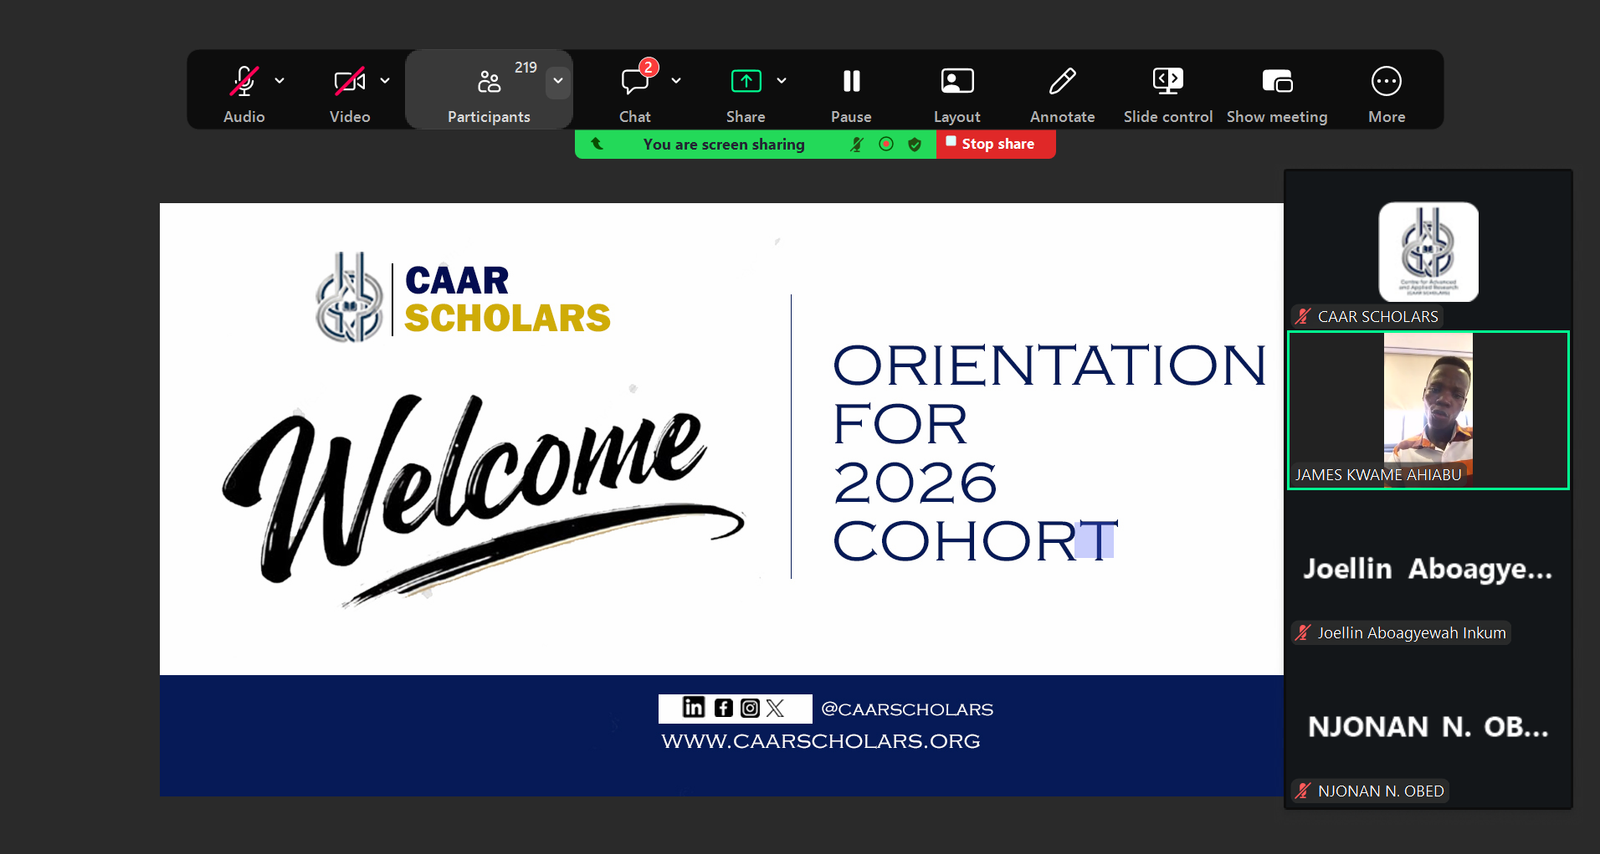Expand the Share options arrow
The image size is (1600, 854).
click(x=782, y=81)
